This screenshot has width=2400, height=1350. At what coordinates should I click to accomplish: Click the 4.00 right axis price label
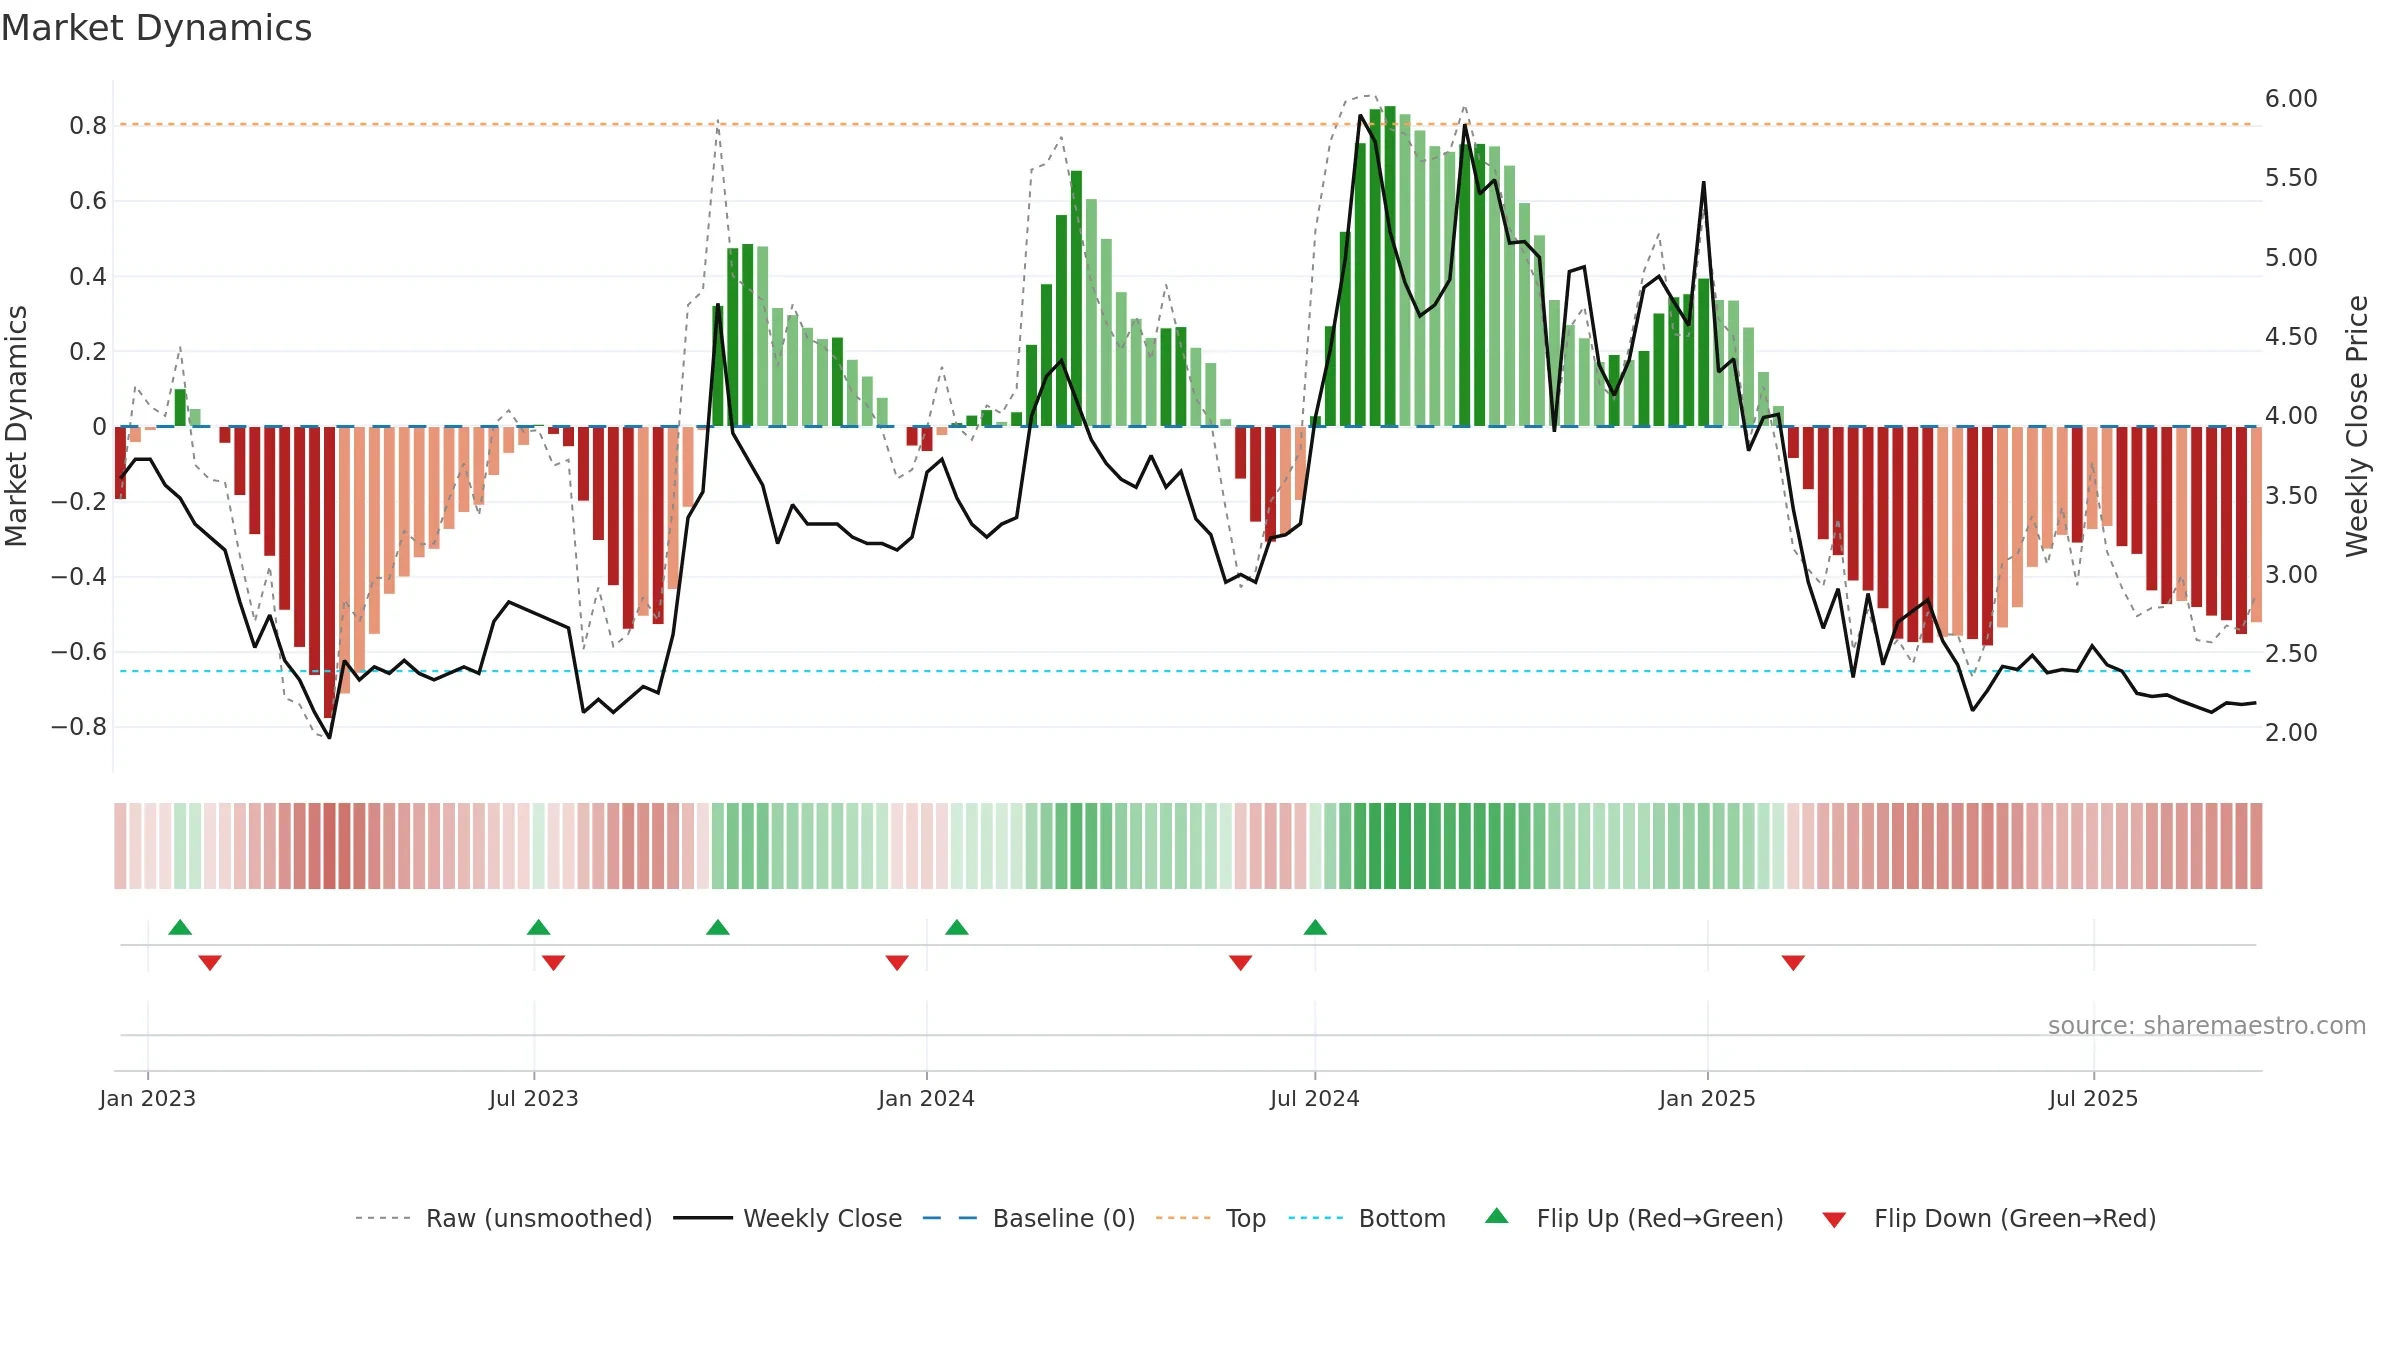click(x=2291, y=416)
